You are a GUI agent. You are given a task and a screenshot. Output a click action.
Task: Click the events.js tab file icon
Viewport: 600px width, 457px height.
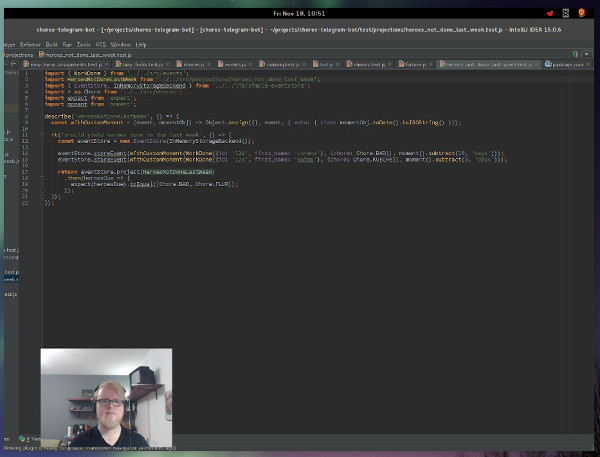(220, 64)
